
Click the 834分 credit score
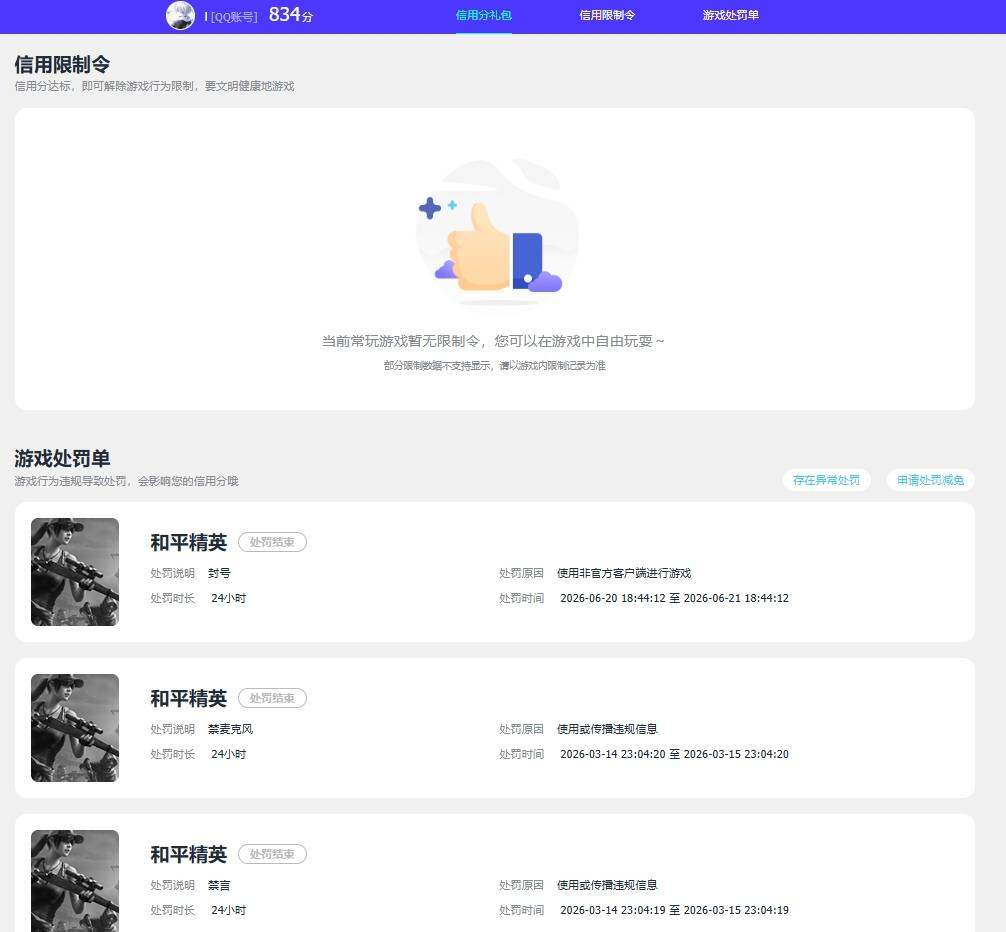(291, 15)
